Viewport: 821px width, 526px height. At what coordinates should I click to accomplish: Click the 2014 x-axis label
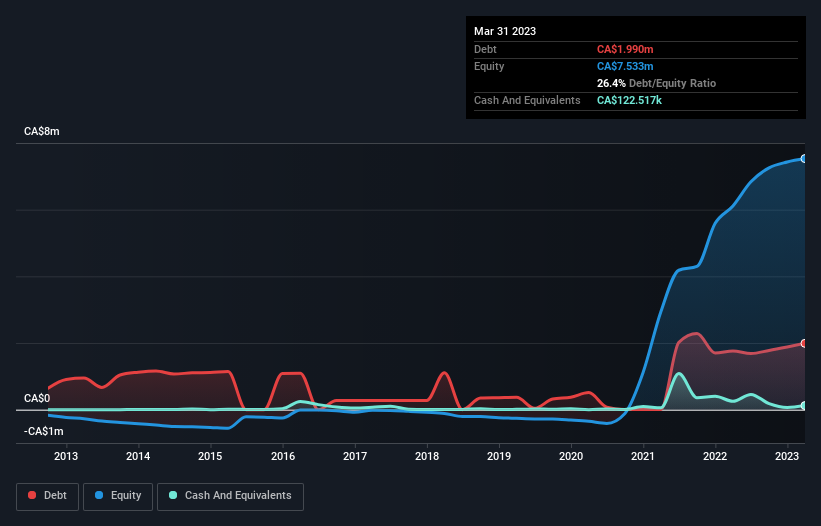[138, 456]
